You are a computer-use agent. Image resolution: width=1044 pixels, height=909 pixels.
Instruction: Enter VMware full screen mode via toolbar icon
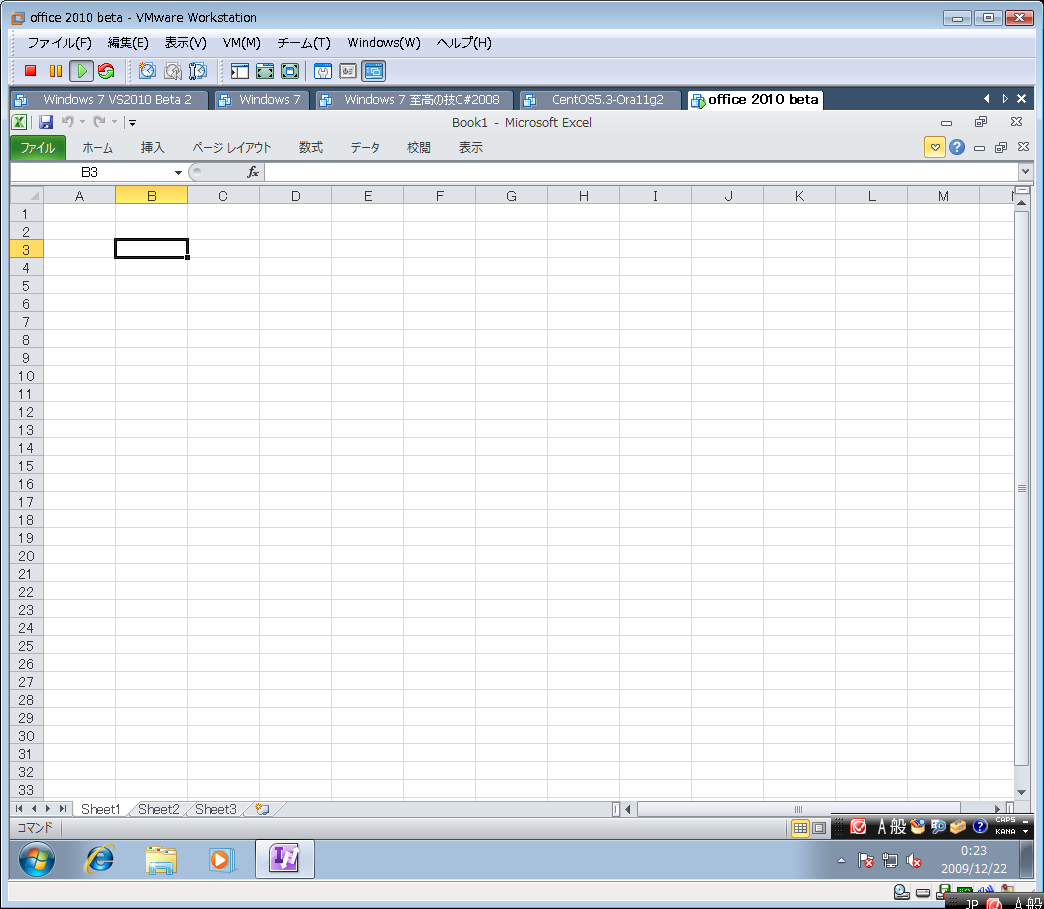(265, 71)
